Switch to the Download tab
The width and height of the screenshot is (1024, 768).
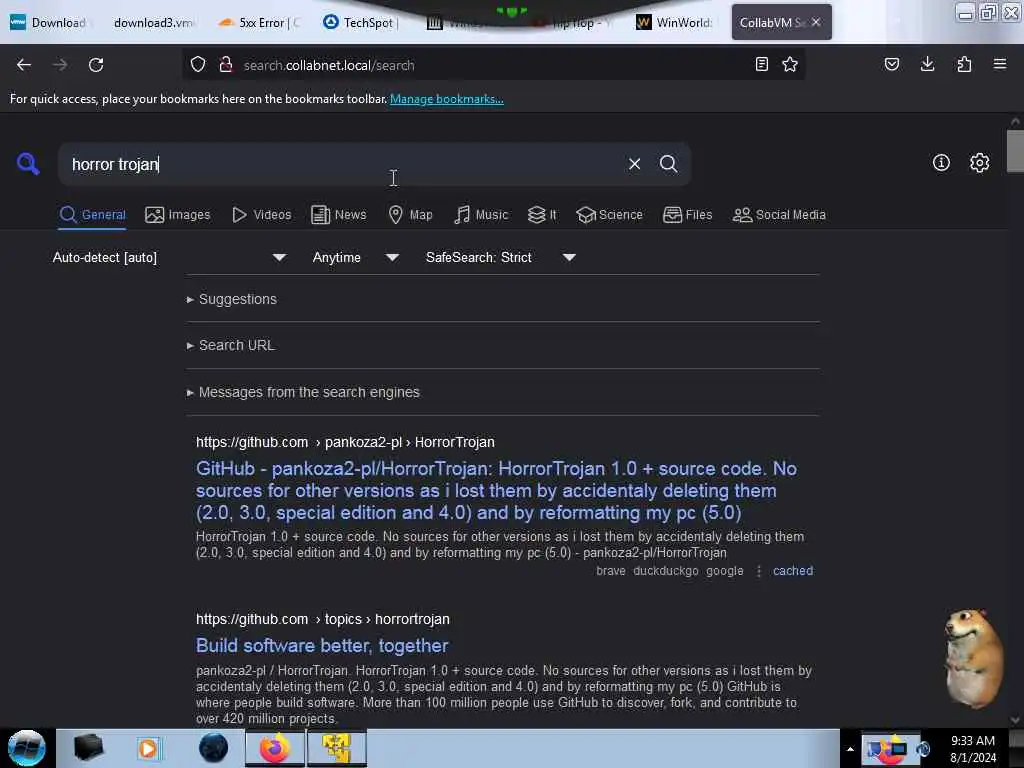point(49,22)
